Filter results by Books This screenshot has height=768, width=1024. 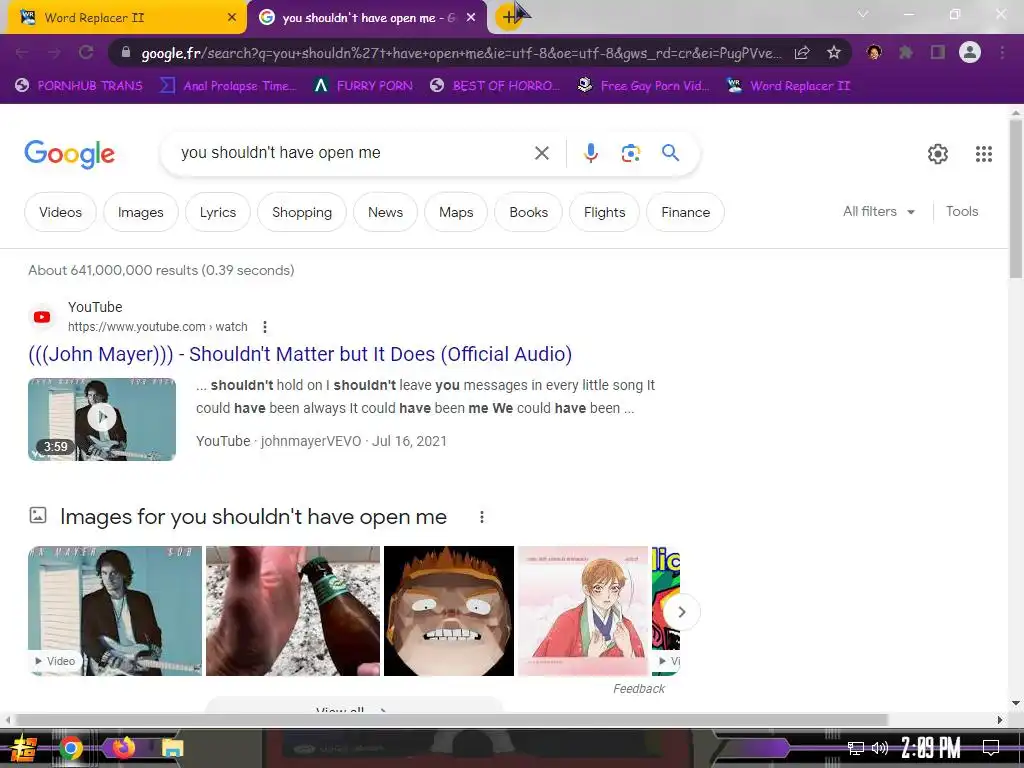tap(528, 212)
